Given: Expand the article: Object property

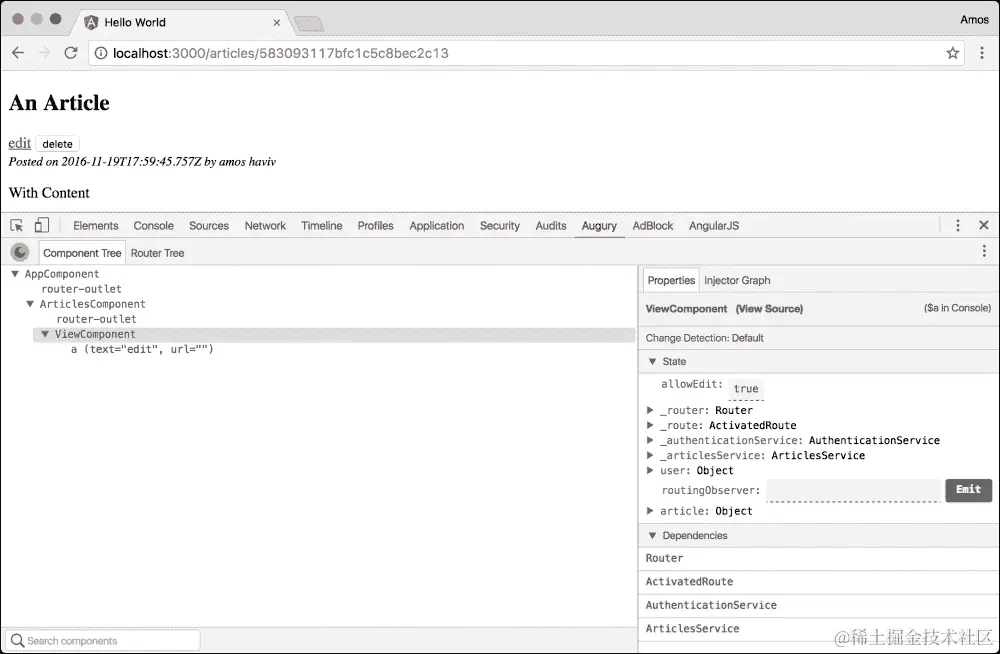Looking at the screenshot, I should click(650, 510).
